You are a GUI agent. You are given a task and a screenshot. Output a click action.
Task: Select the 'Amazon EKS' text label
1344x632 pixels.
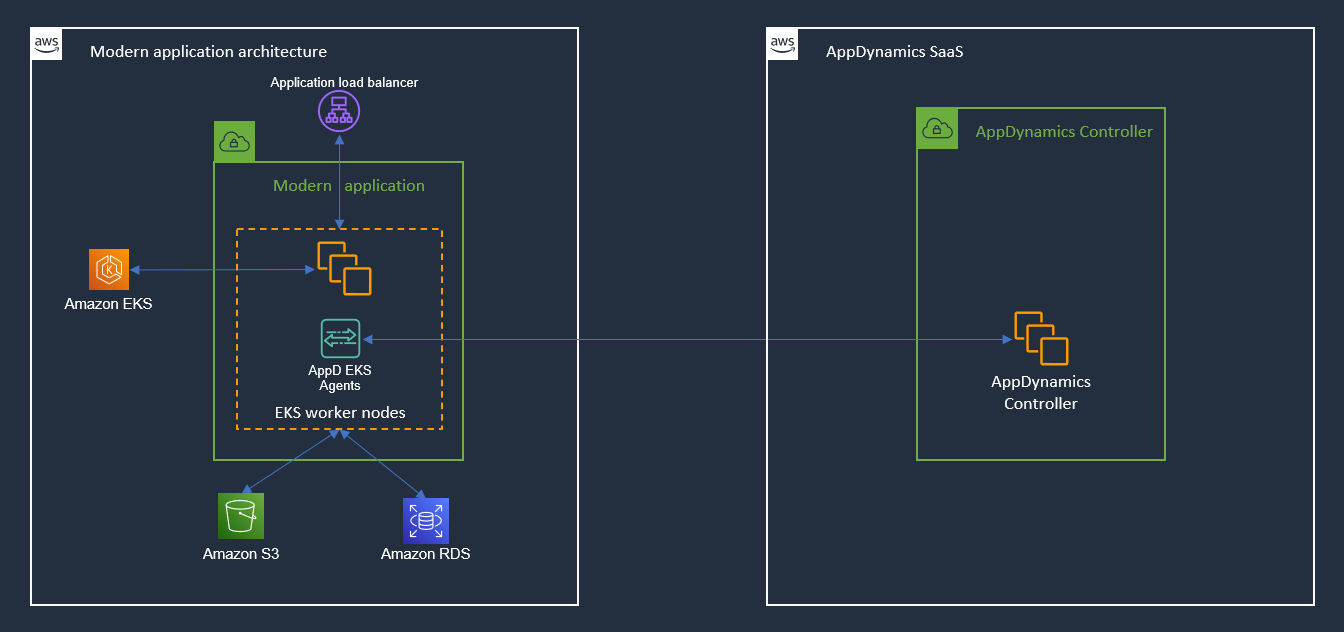(x=108, y=303)
